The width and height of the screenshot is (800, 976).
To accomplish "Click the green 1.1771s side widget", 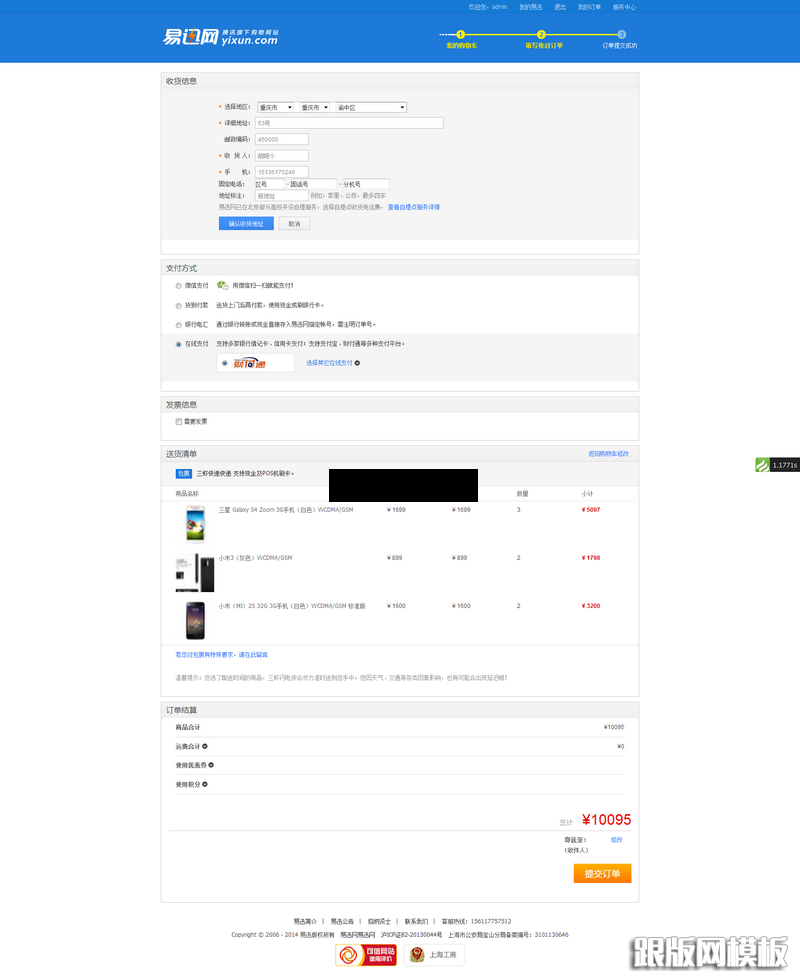I will click(x=777, y=465).
